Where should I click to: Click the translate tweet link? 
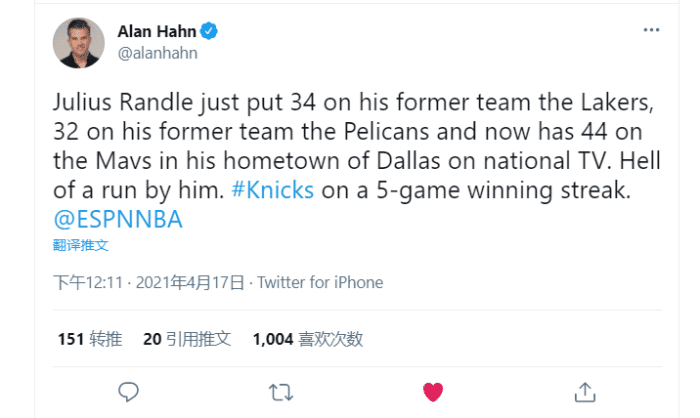pyautogui.click(x=81, y=244)
